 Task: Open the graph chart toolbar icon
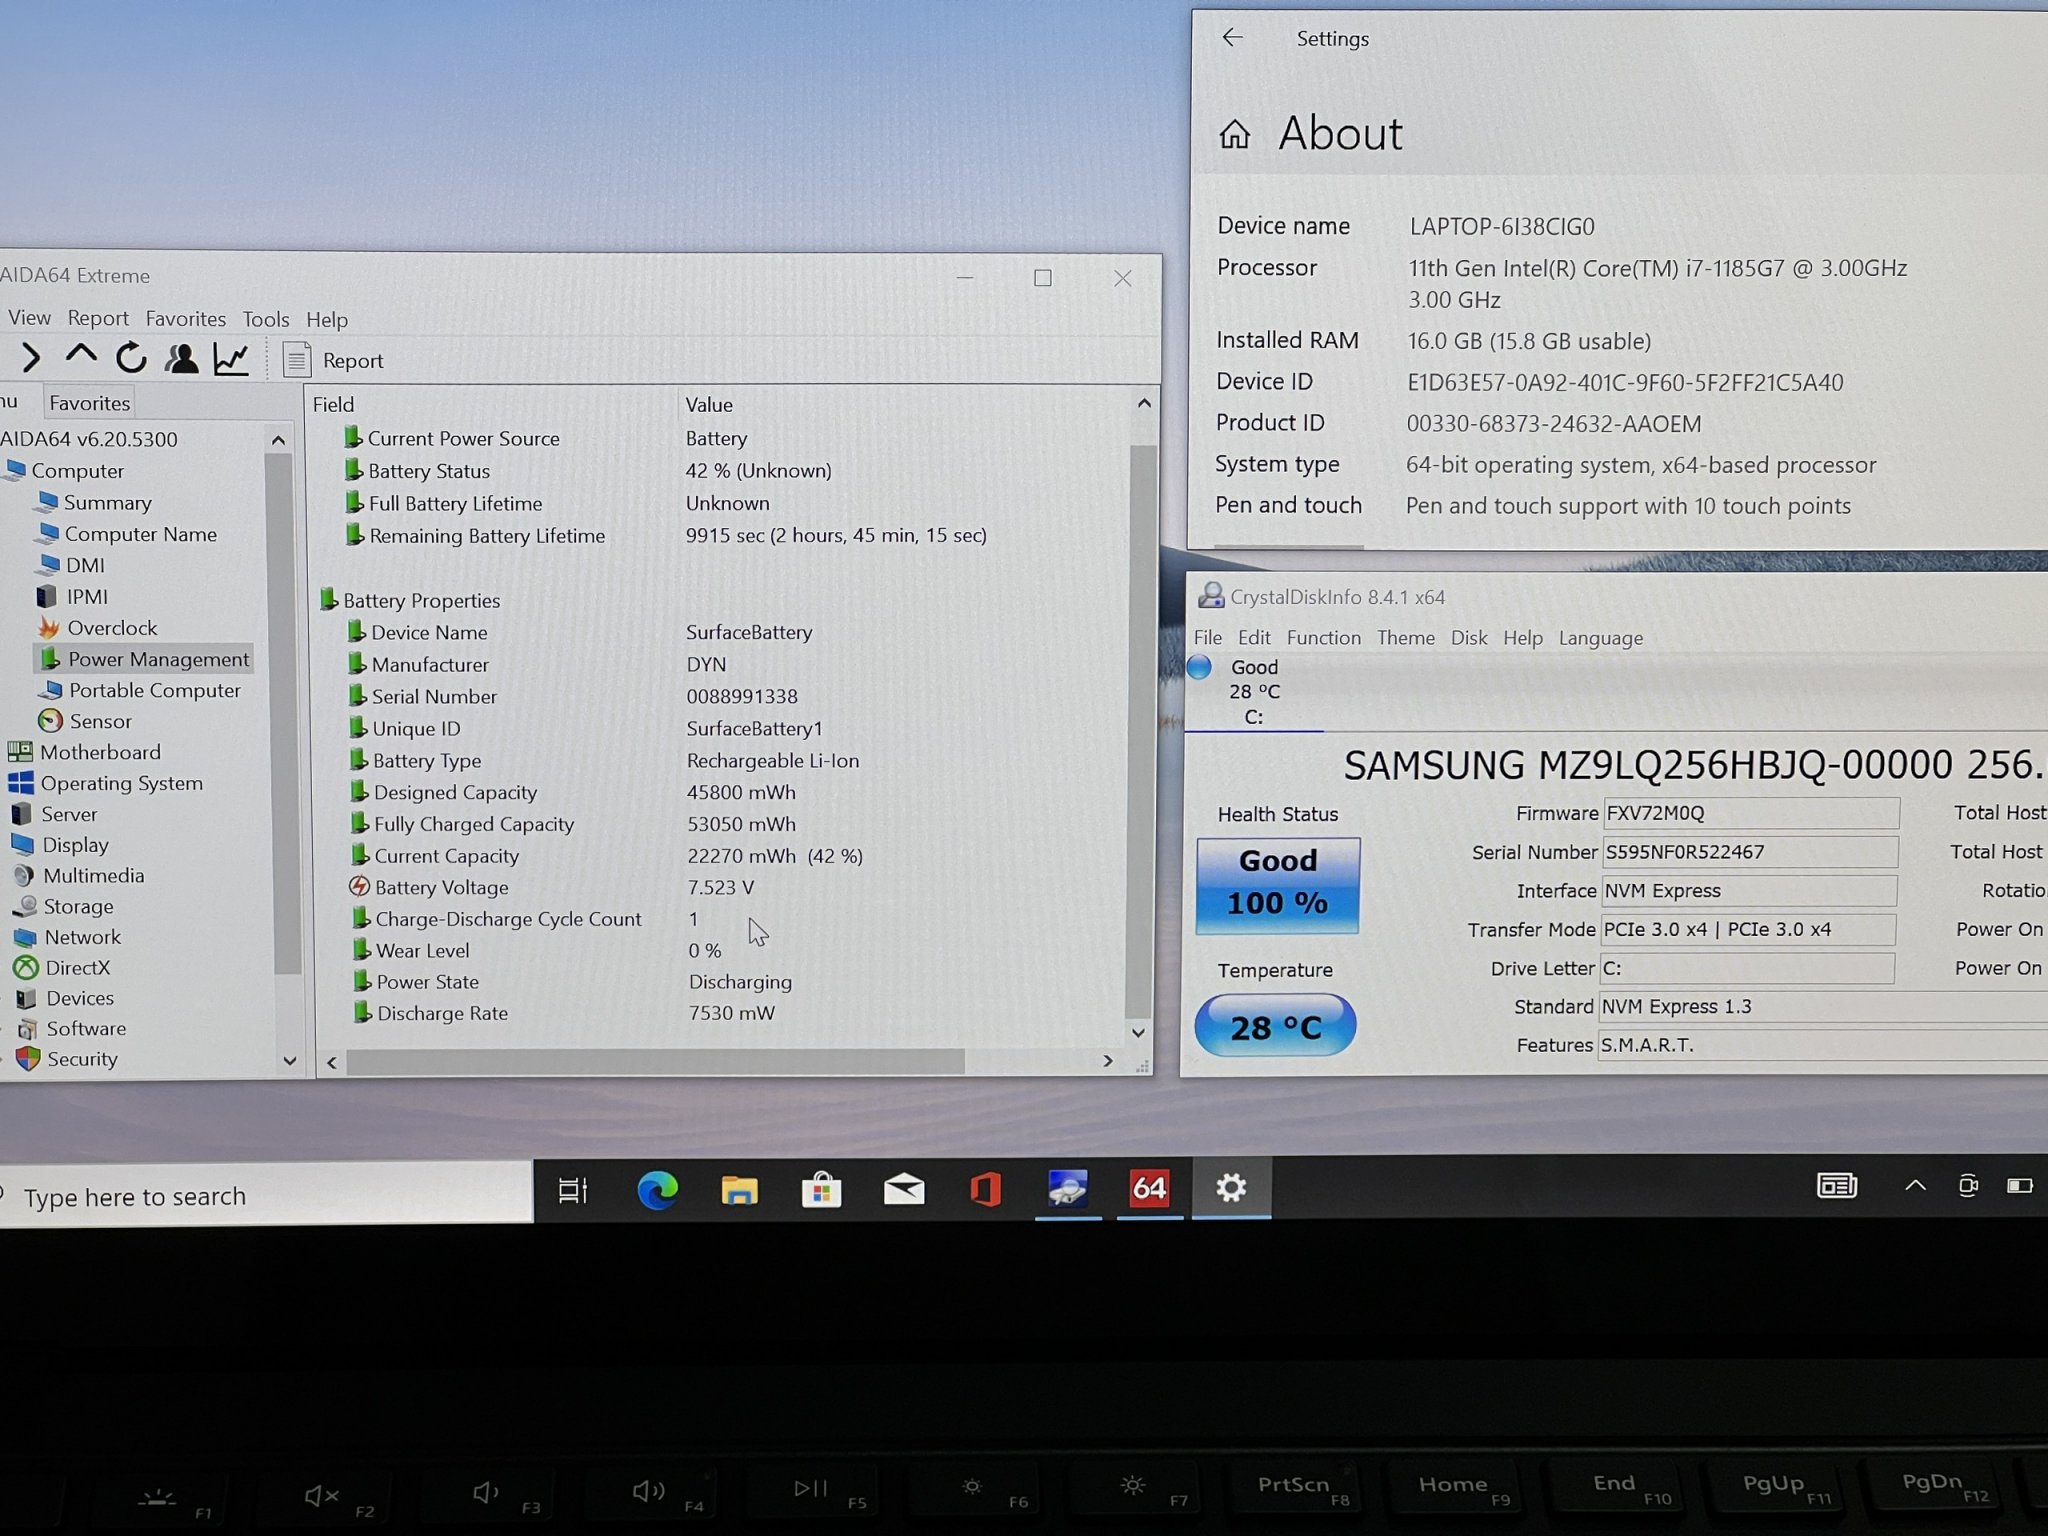coord(231,359)
